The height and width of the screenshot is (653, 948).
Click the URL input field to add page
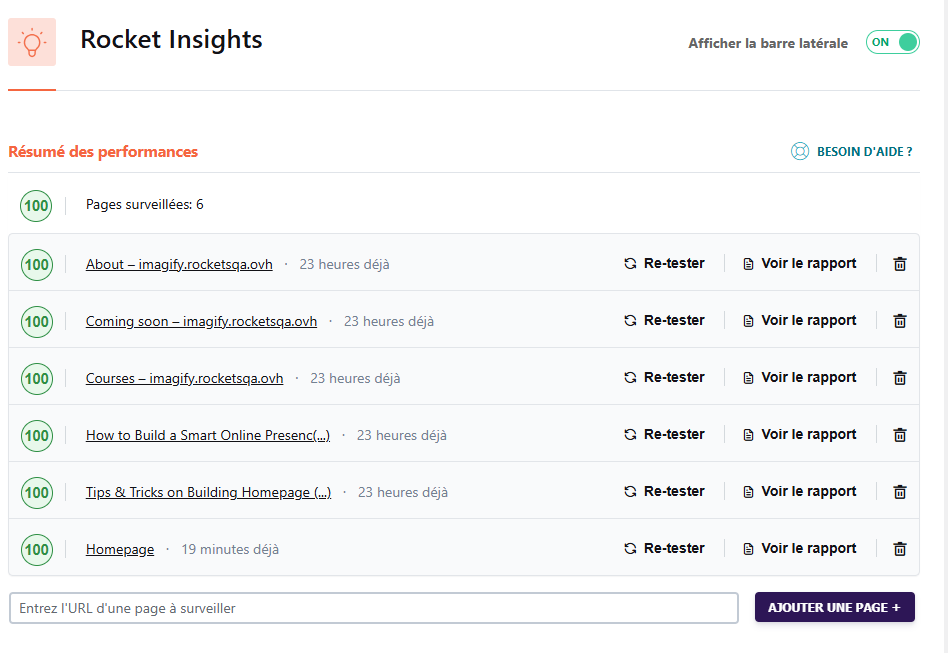[x=373, y=608]
